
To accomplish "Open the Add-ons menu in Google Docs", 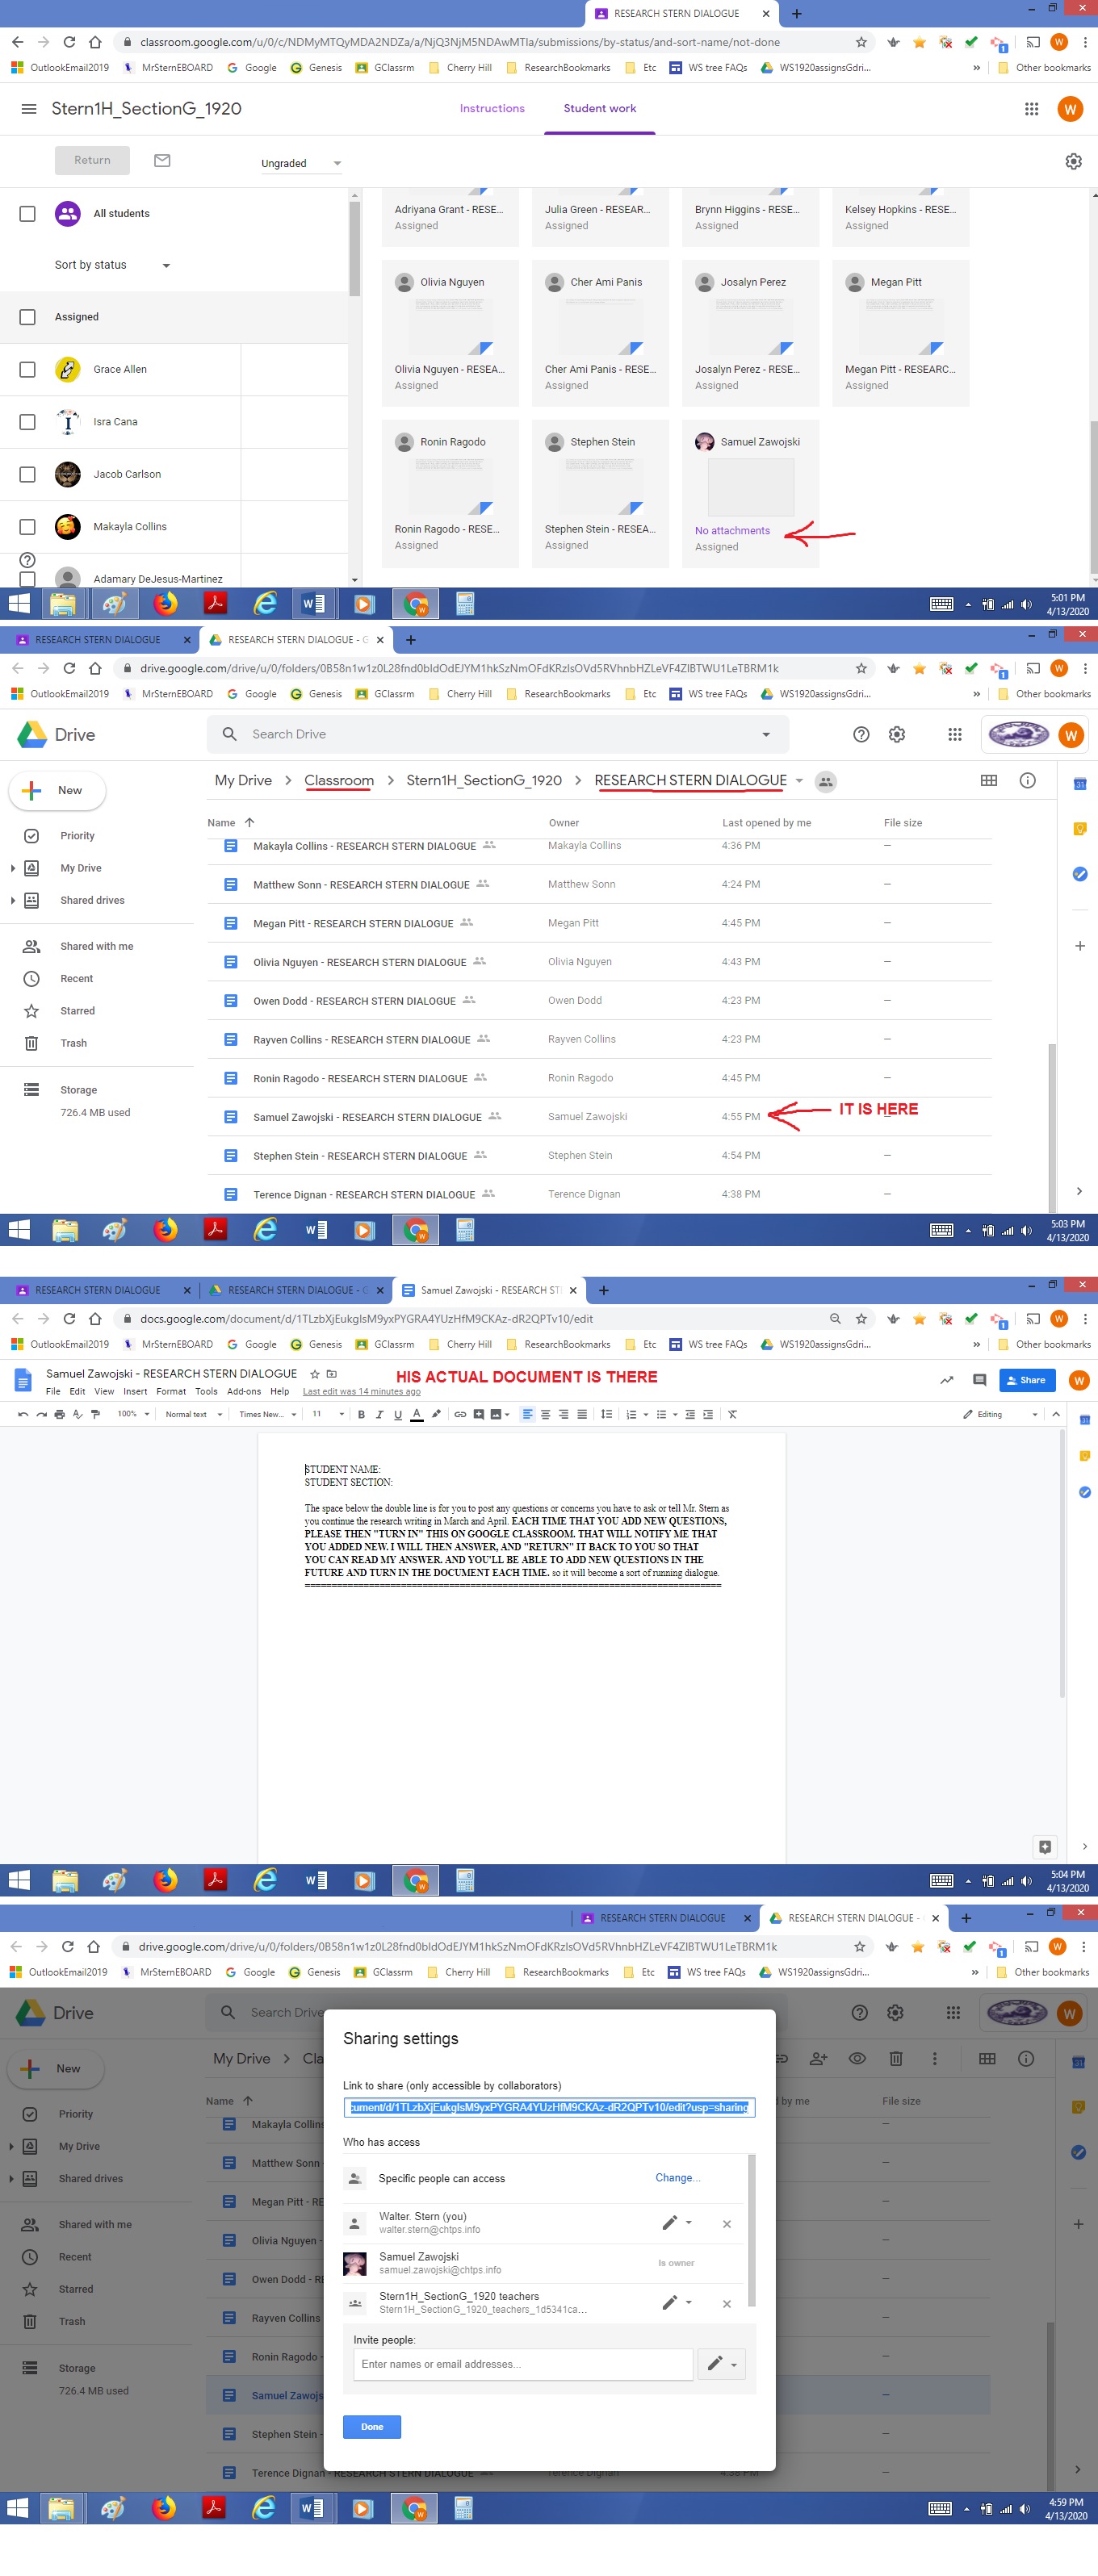I will point(244,1392).
